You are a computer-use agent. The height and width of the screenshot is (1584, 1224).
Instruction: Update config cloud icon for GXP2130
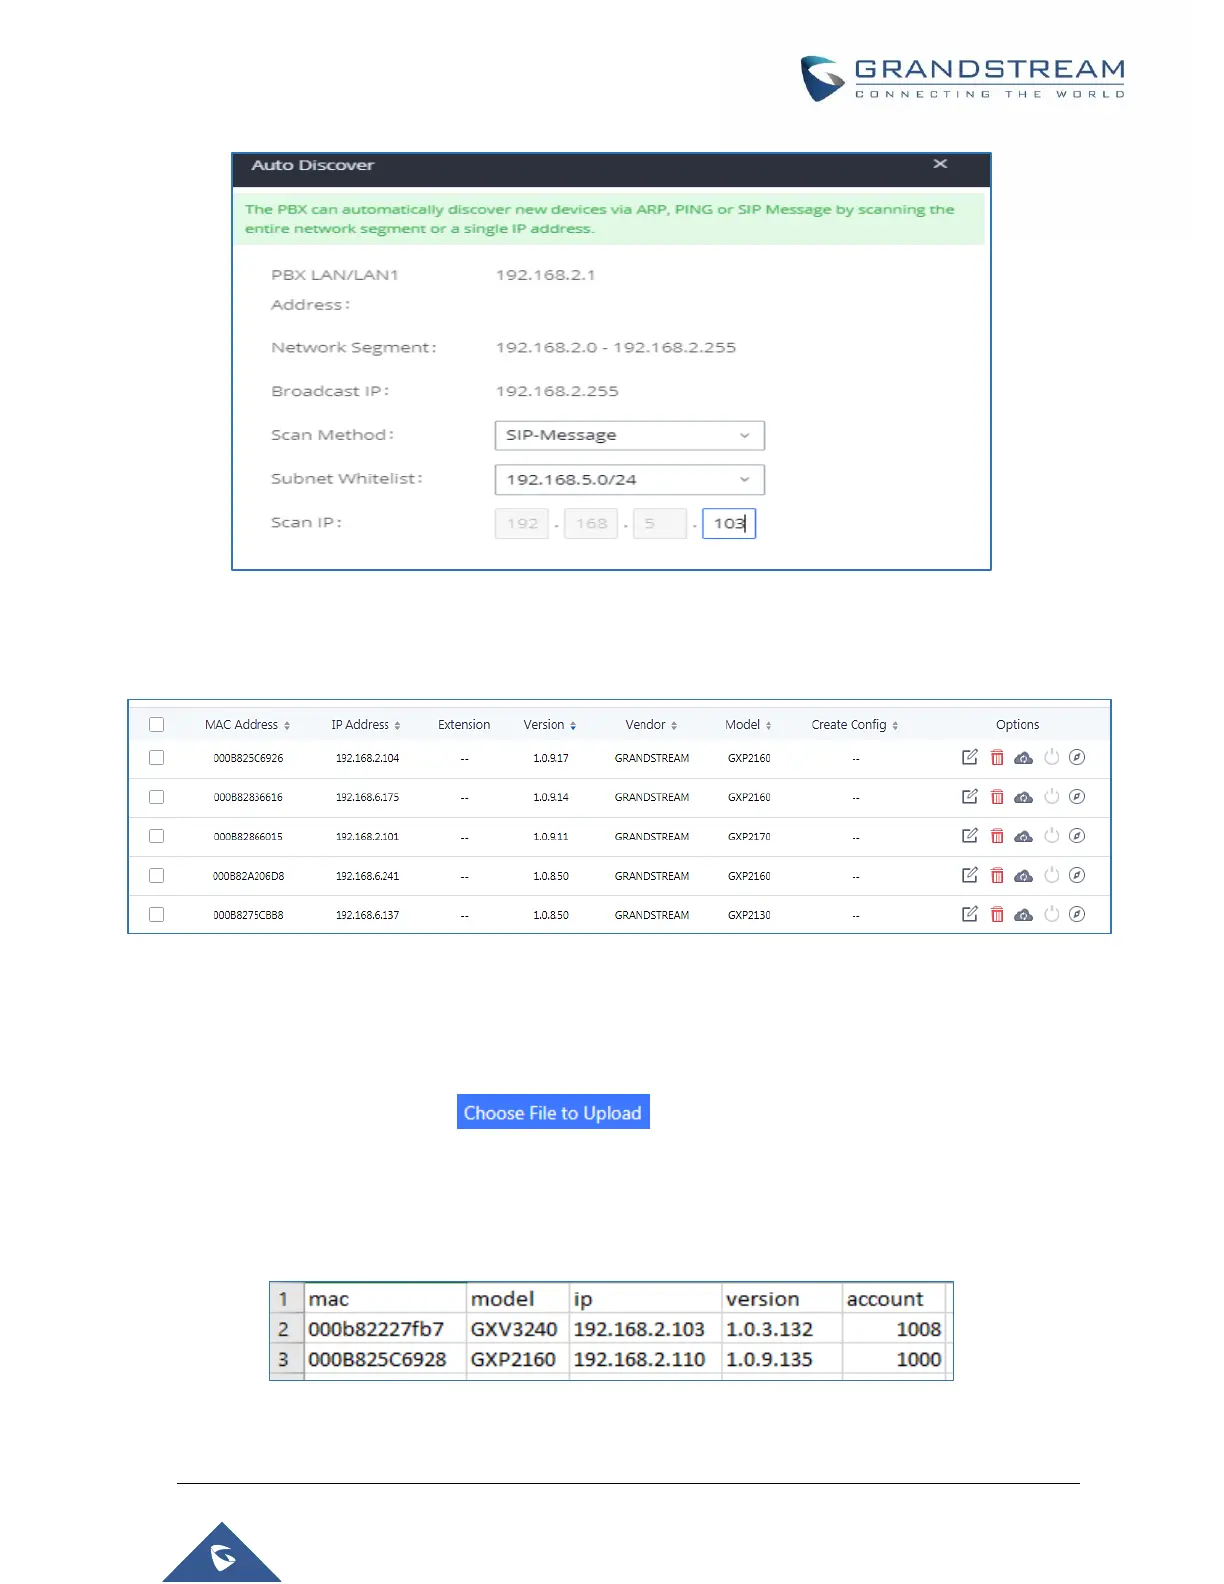coord(1023,914)
